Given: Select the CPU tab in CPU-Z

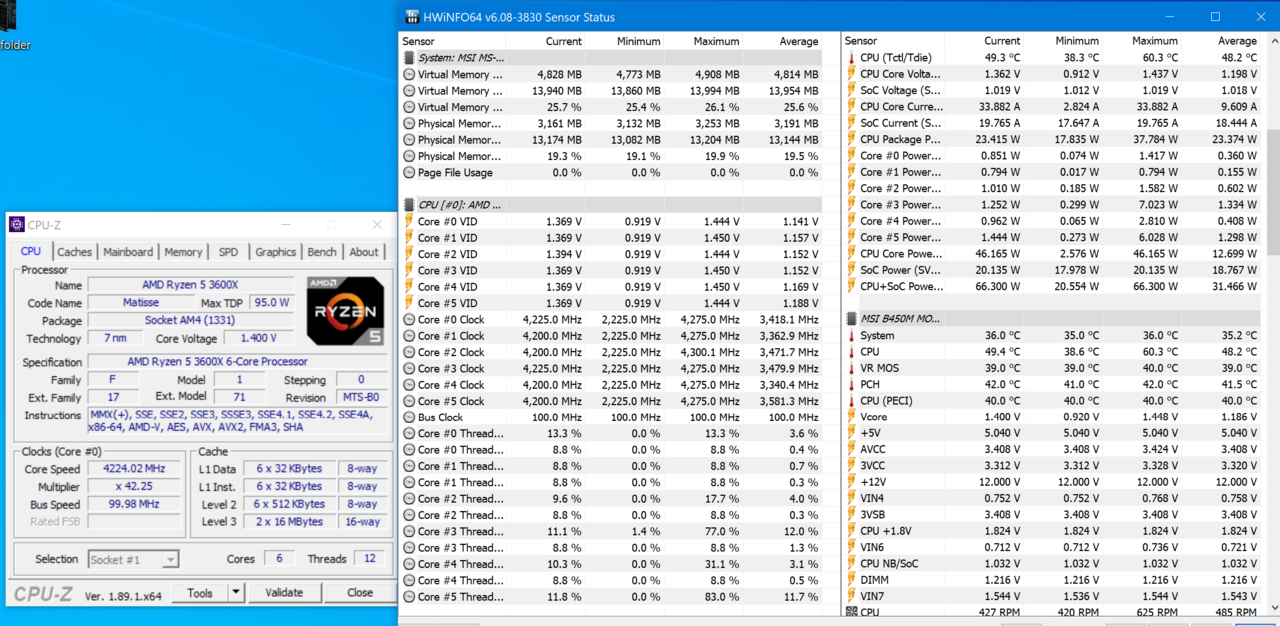Looking at the screenshot, I should click(x=31, y=251).
